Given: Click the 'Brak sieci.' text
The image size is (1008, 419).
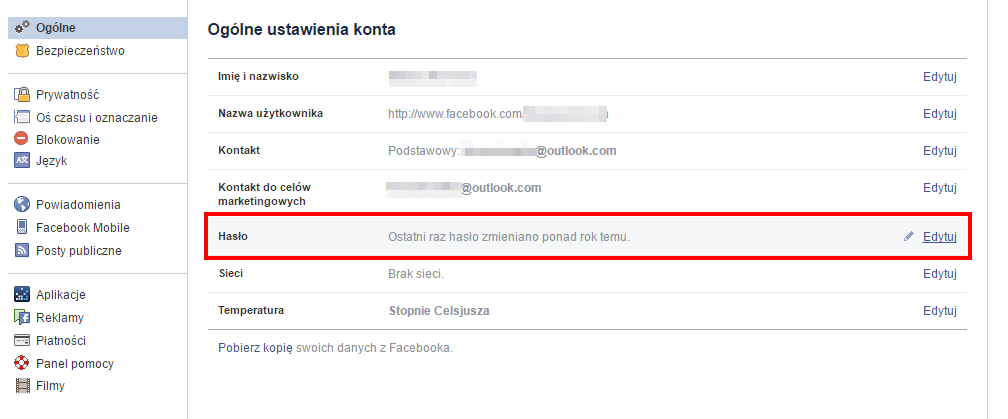Looking at the screenshot, I should coord(416,274).
